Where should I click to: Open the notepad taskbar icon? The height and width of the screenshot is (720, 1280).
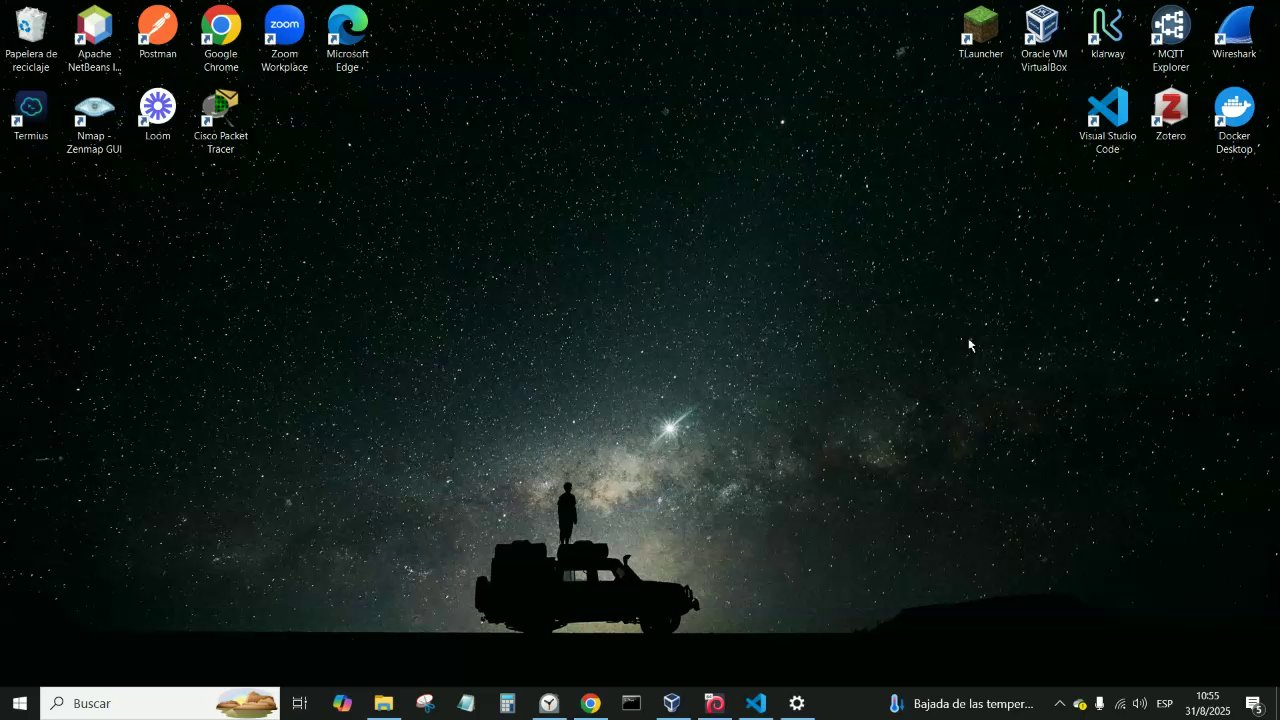pos(467,703)
